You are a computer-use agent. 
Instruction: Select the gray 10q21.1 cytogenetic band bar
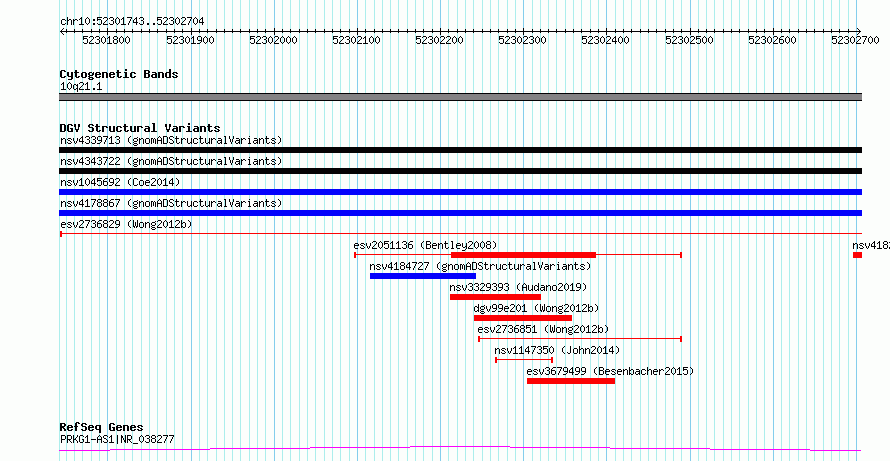click(x=460, y=97)
